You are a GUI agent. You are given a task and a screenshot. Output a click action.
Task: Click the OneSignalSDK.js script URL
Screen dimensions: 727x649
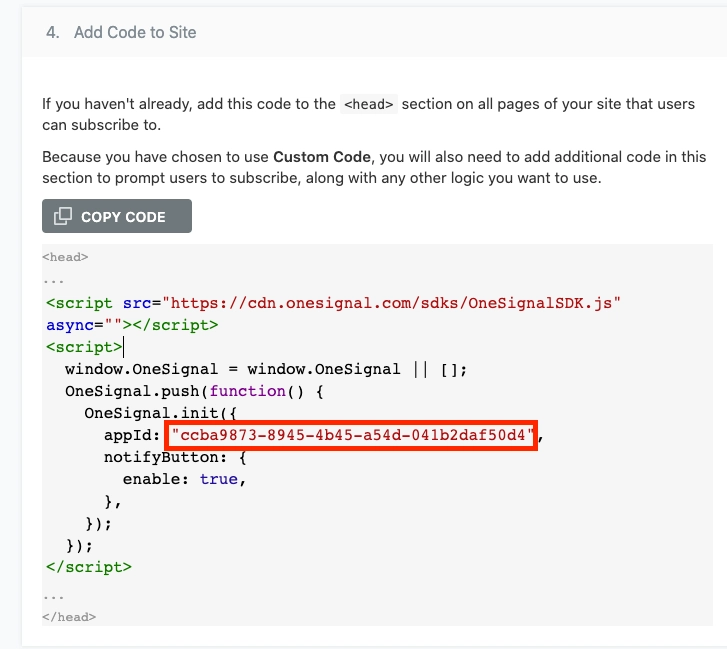(x=391, y=303)
